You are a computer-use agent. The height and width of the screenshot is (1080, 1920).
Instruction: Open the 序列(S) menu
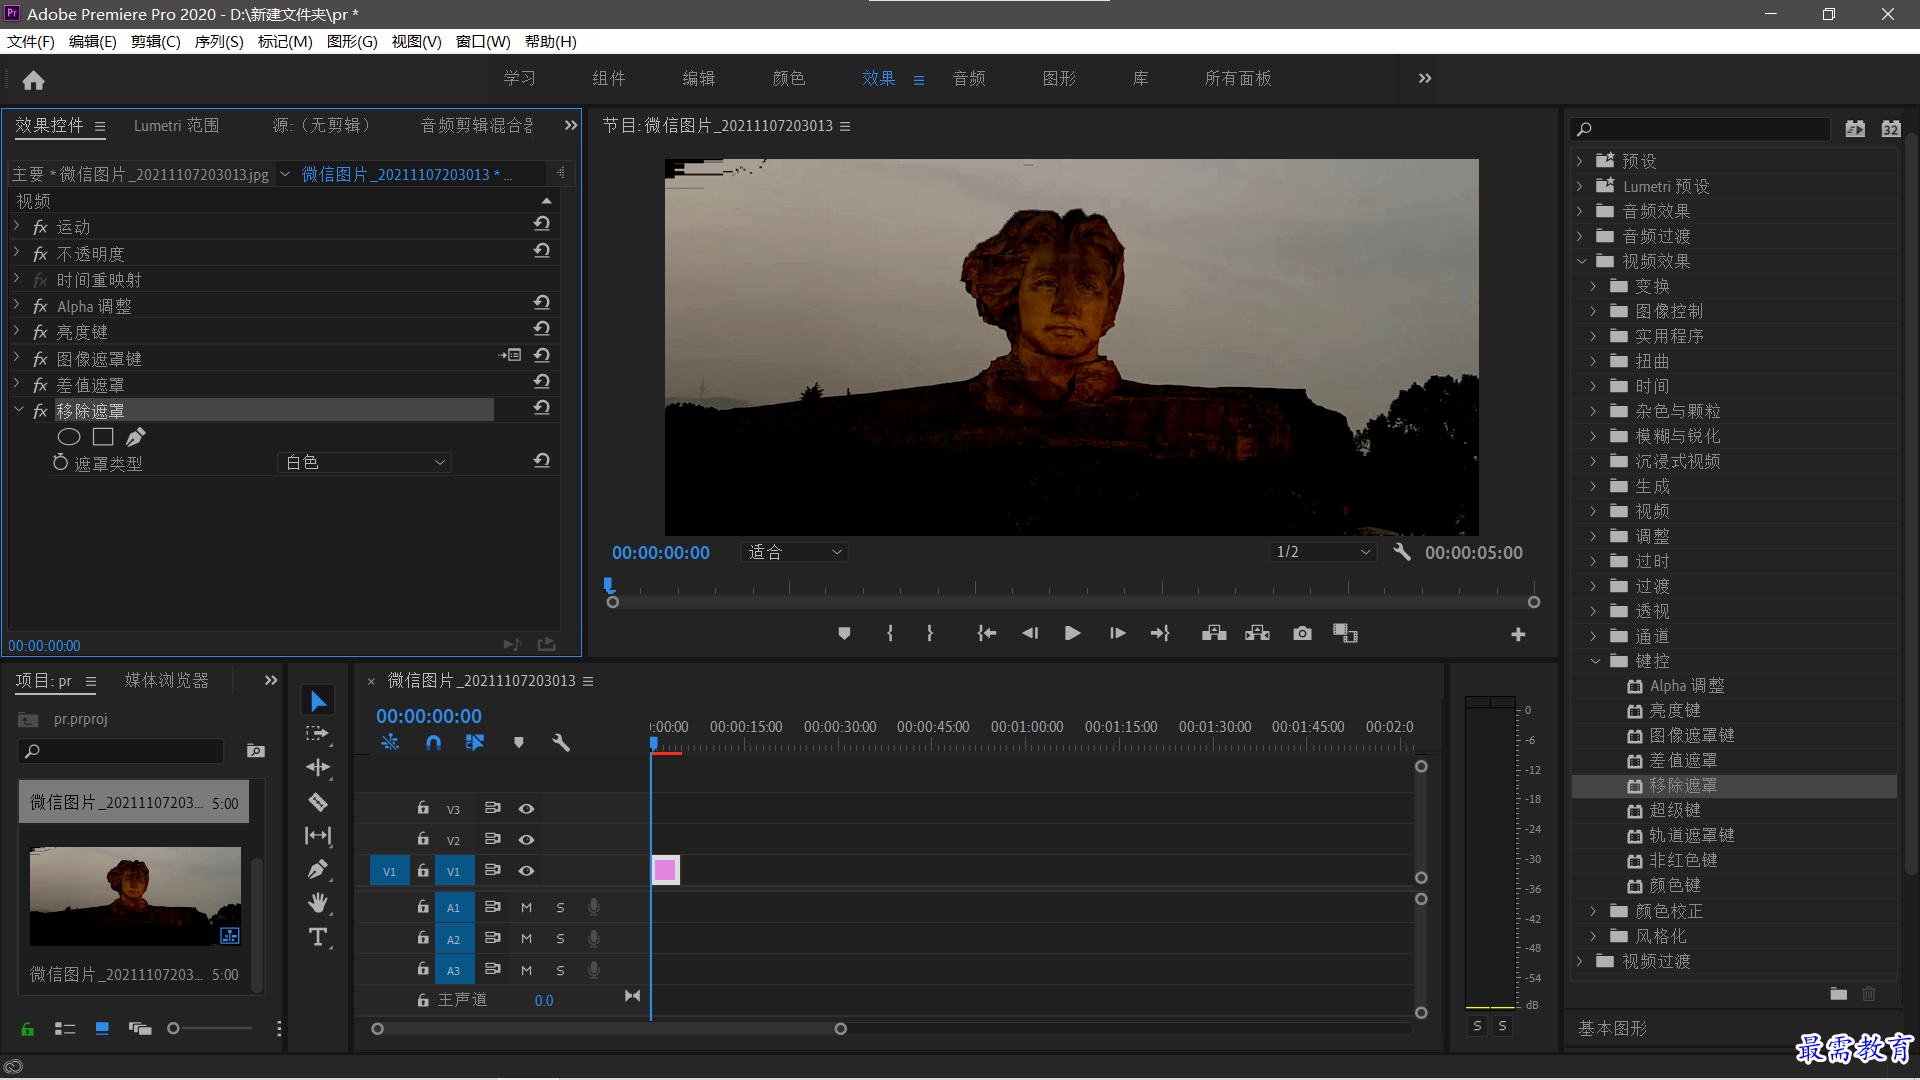tap(219, 42)
